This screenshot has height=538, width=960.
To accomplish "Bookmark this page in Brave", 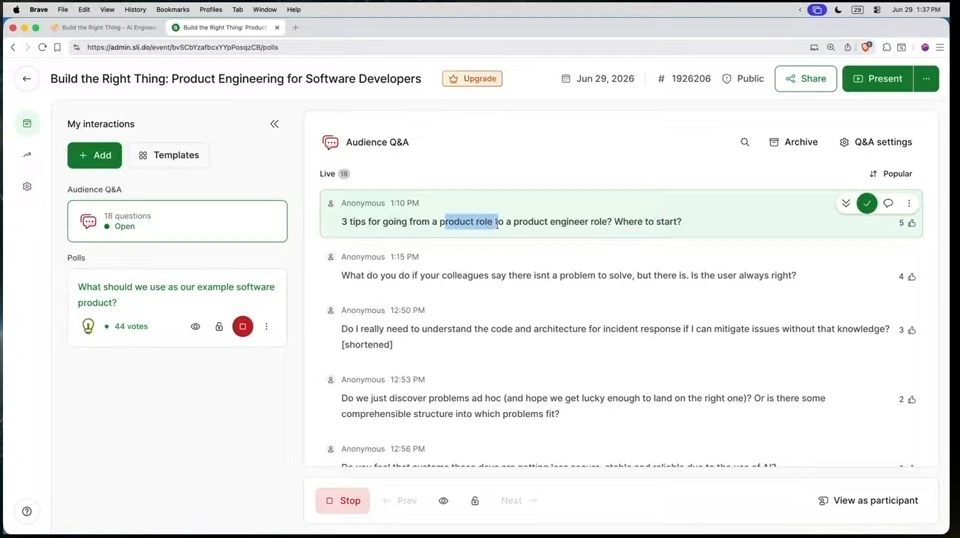I will point(58,47).
